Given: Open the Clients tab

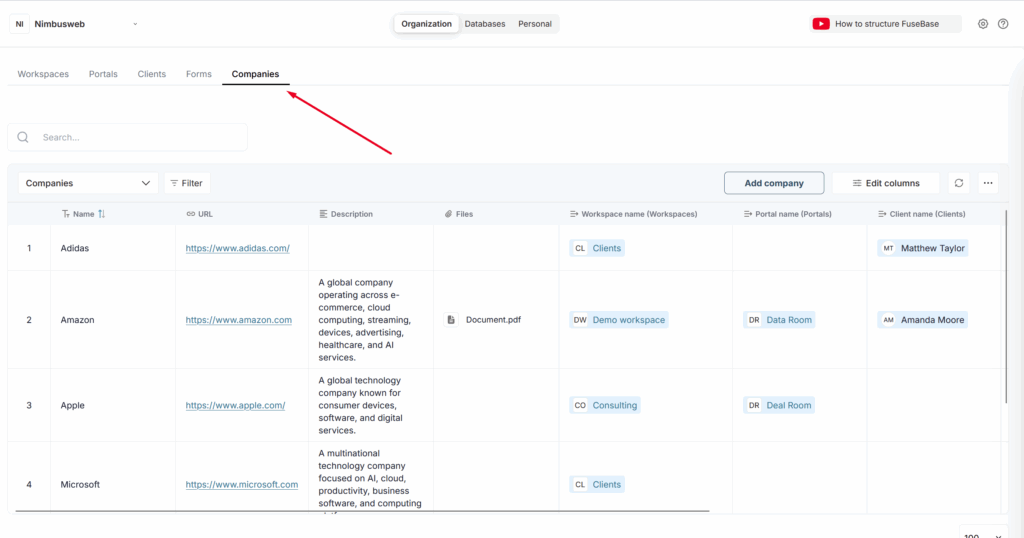Looking at the screenshot, I should click(x=152, y=74).
